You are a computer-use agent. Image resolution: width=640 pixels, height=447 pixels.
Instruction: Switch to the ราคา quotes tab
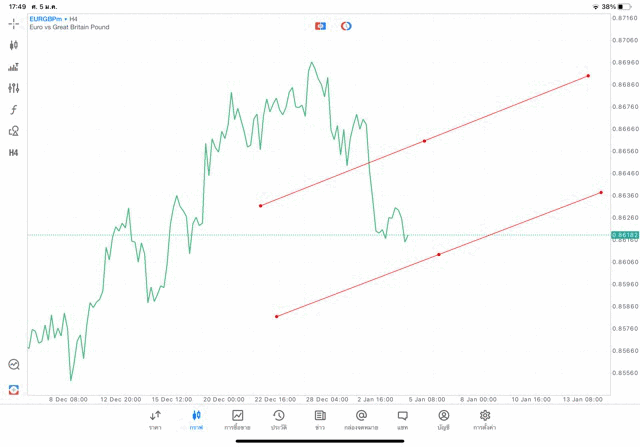point(155,420)
